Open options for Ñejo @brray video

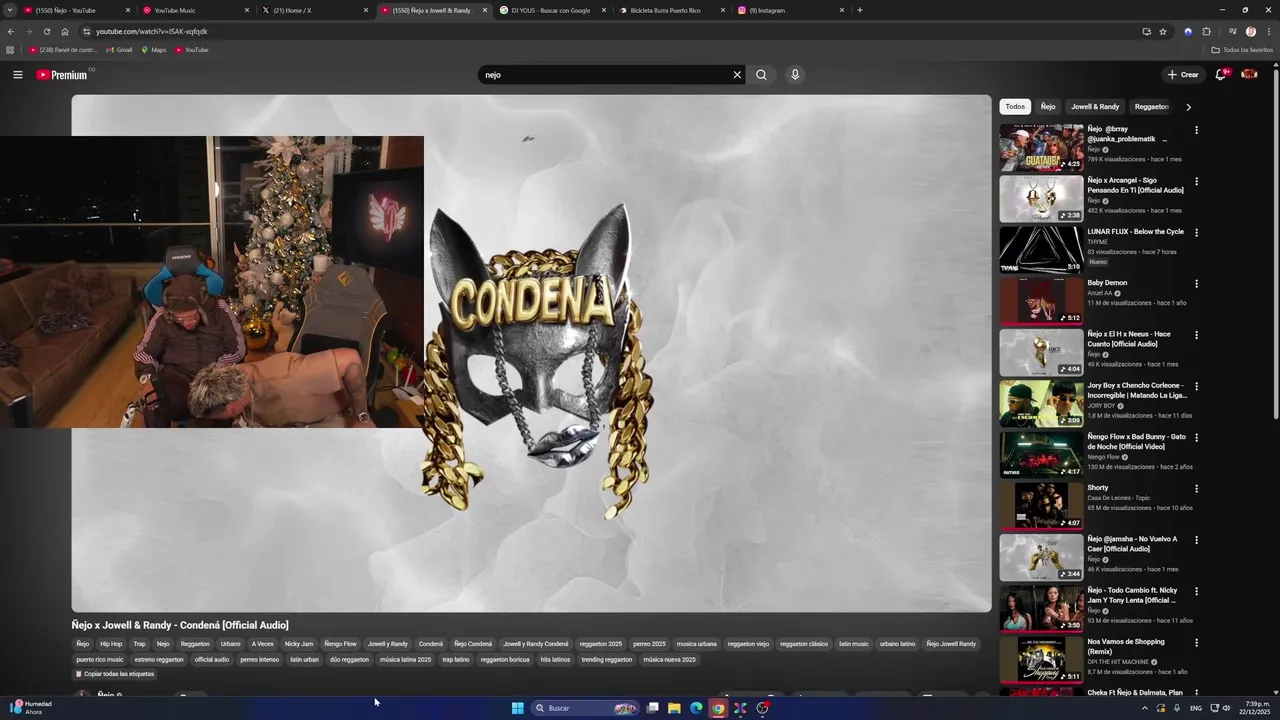(x=1196, y=130)
